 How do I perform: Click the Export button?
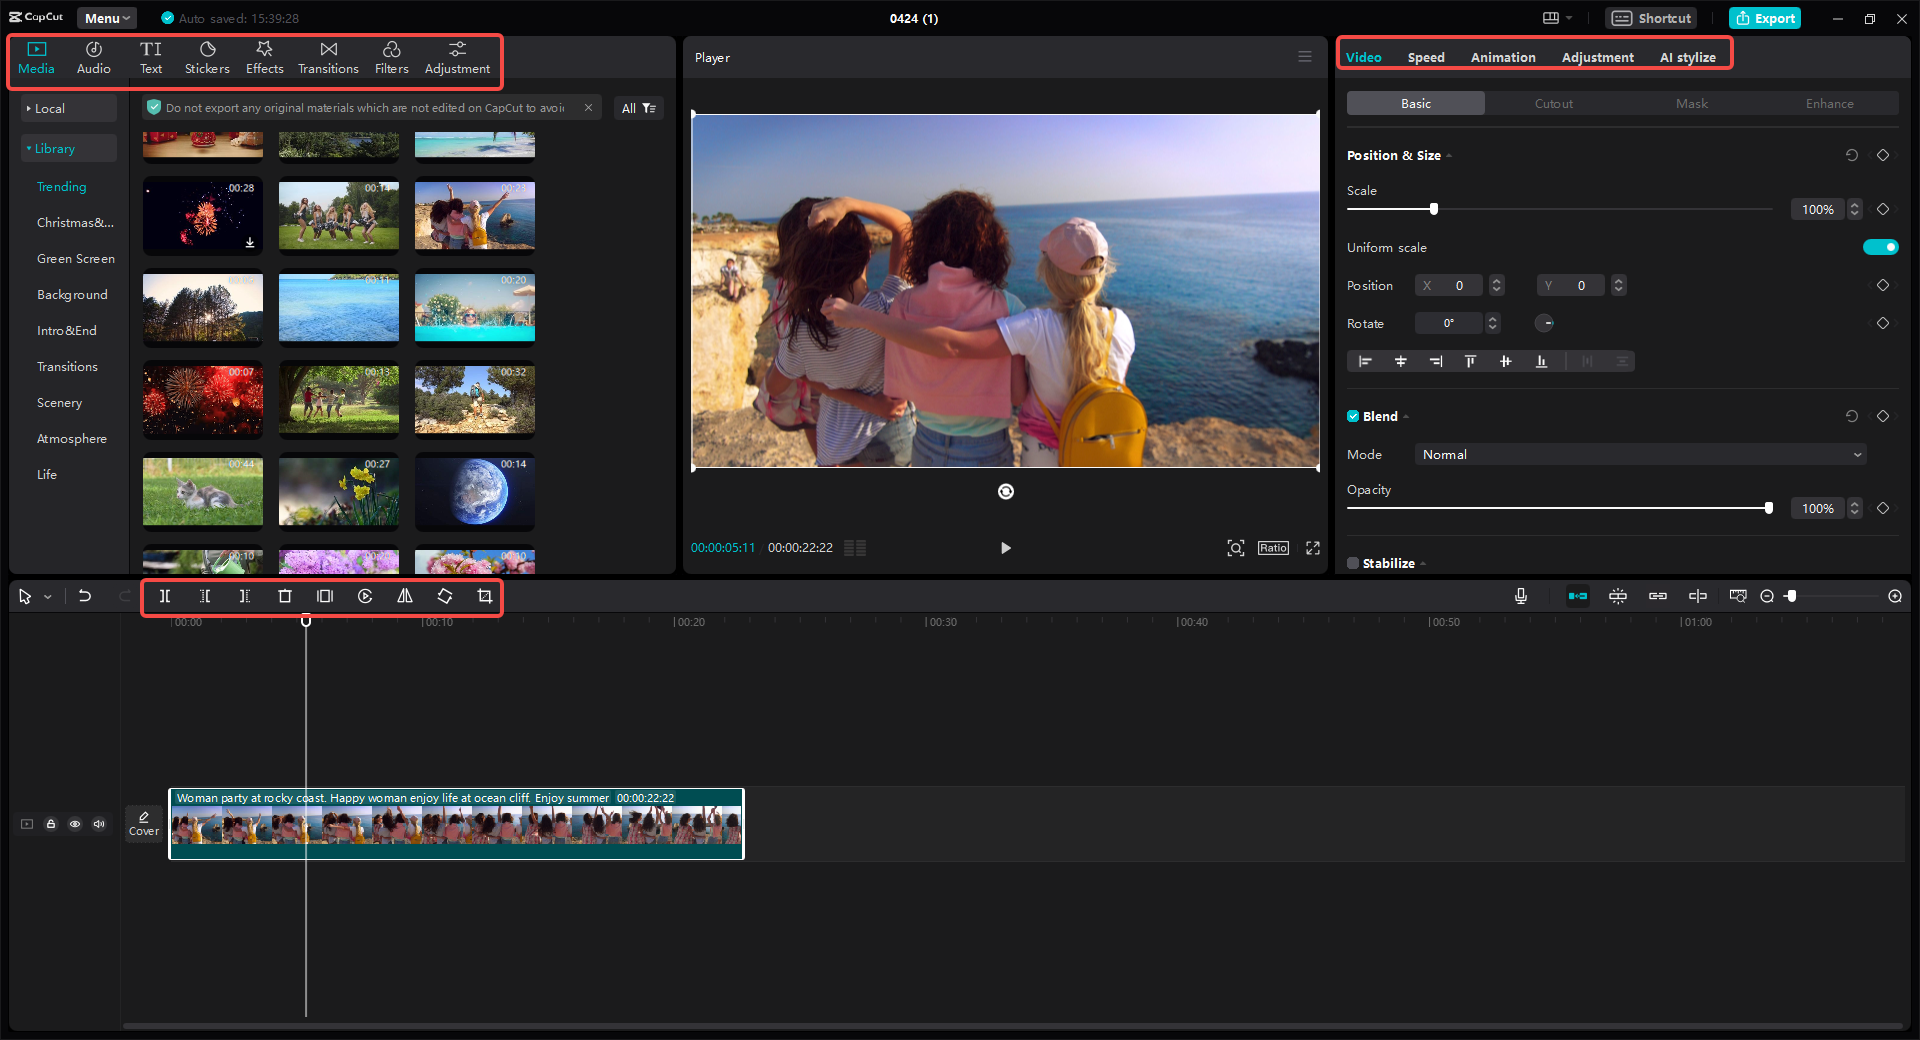coord(1764,18)
